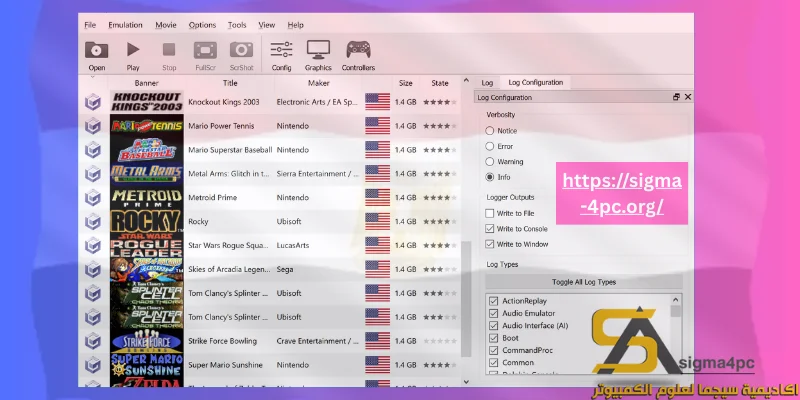Click Sega maker cell
Screen dimensions: 800x400
(x=285, y=269)
